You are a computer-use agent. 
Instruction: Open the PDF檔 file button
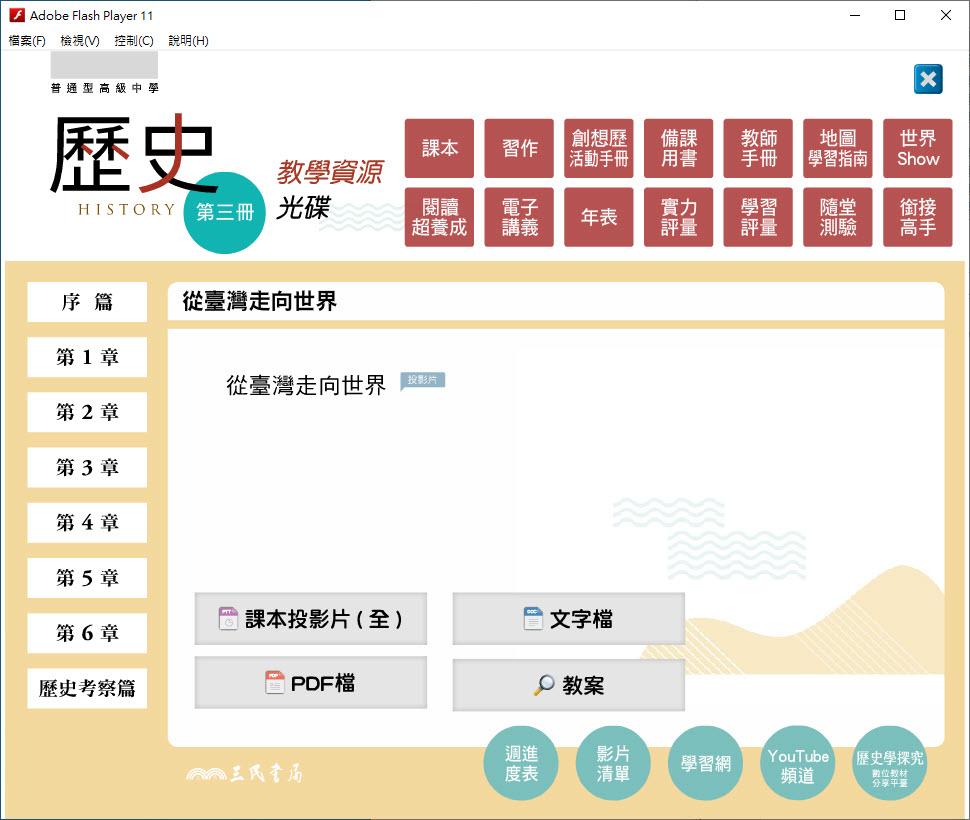311,684
